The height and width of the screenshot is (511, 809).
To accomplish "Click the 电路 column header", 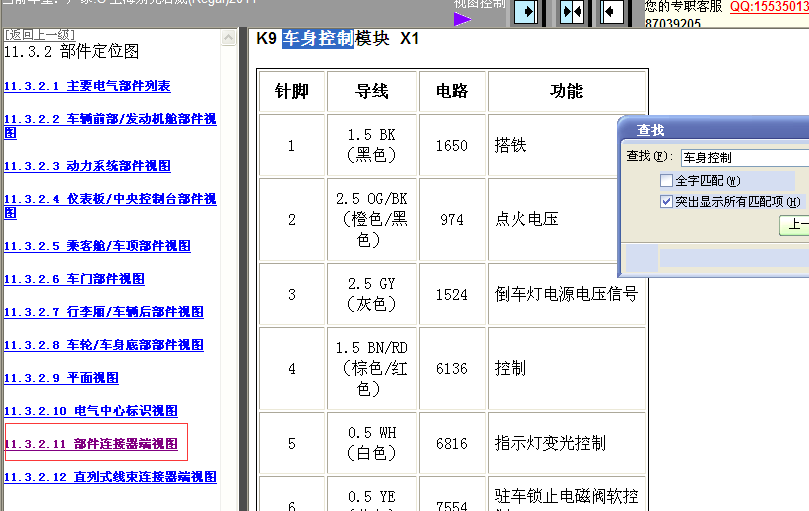I will click(452, 91).
